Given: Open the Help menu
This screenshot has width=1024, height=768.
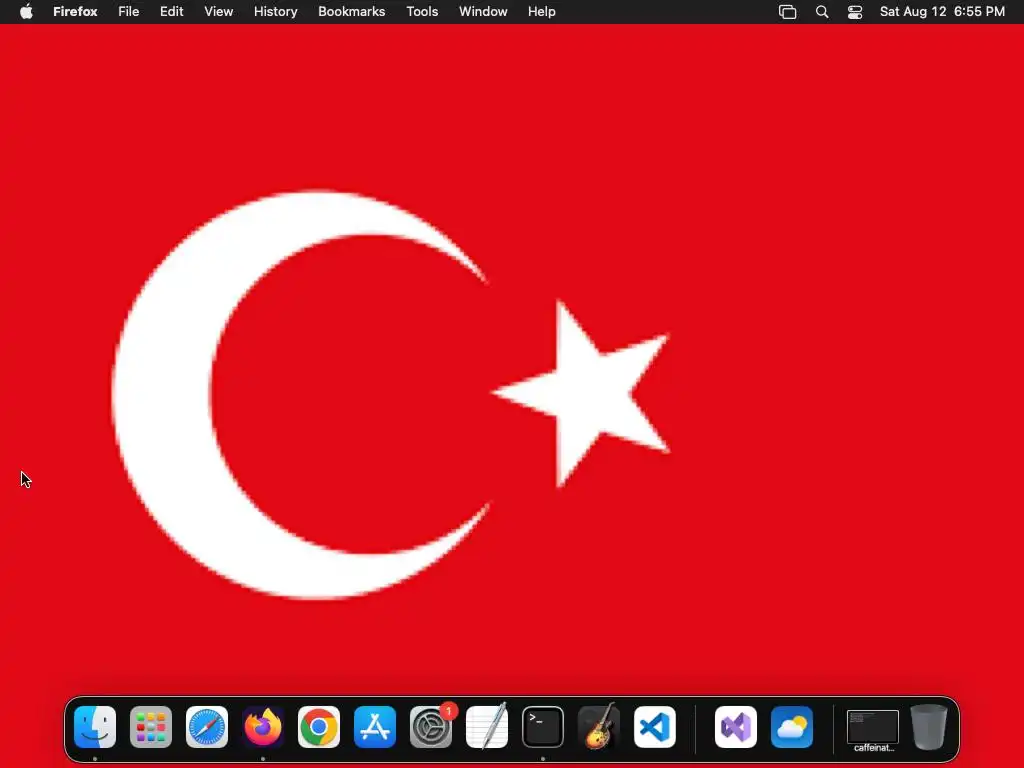Looking at the screenshot, I should 542,12.
